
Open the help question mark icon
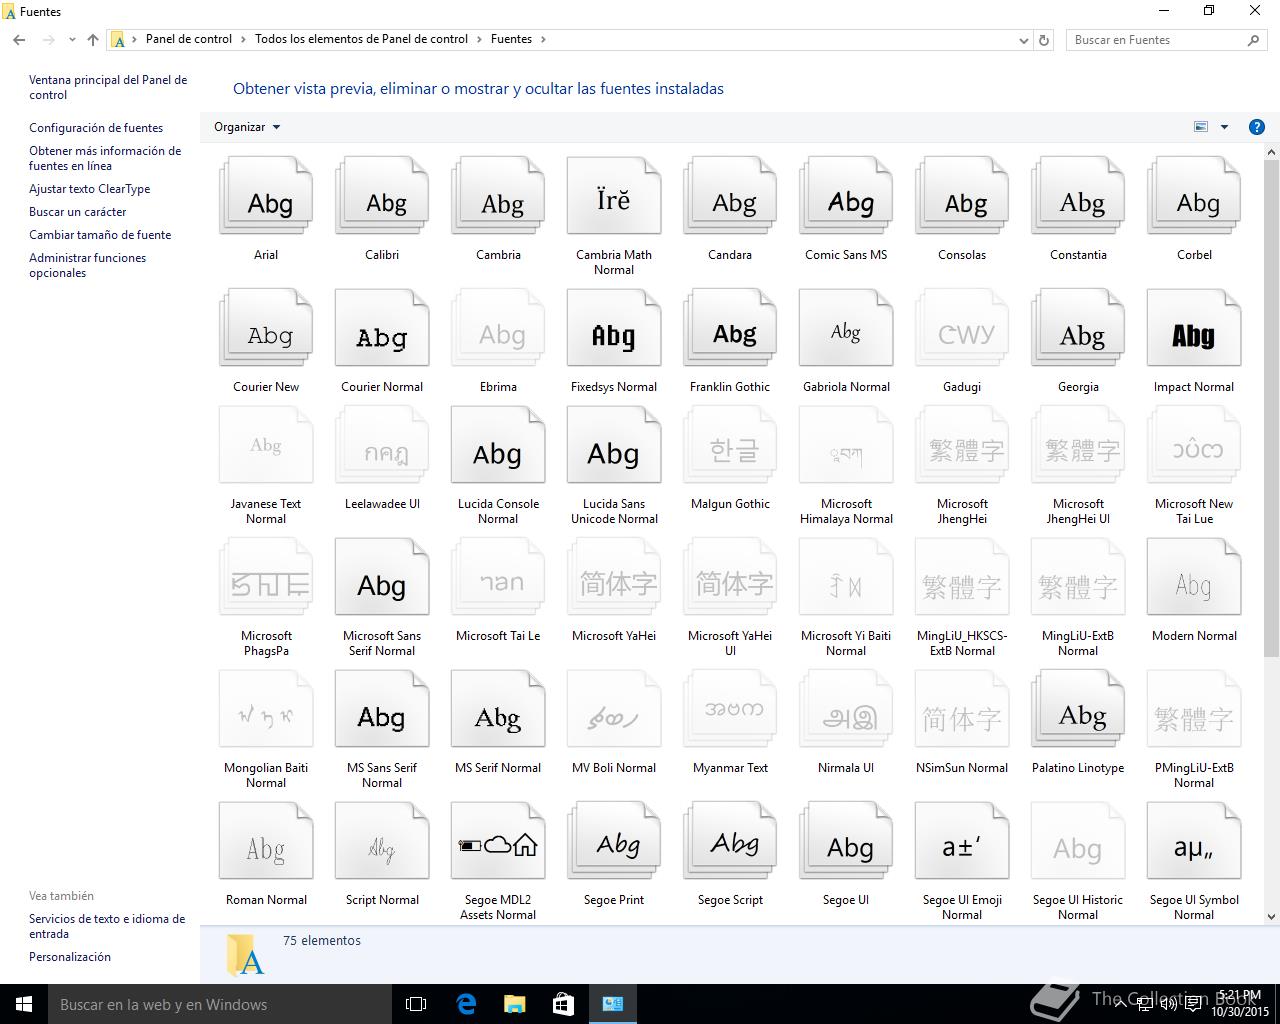click(1257, 127)
